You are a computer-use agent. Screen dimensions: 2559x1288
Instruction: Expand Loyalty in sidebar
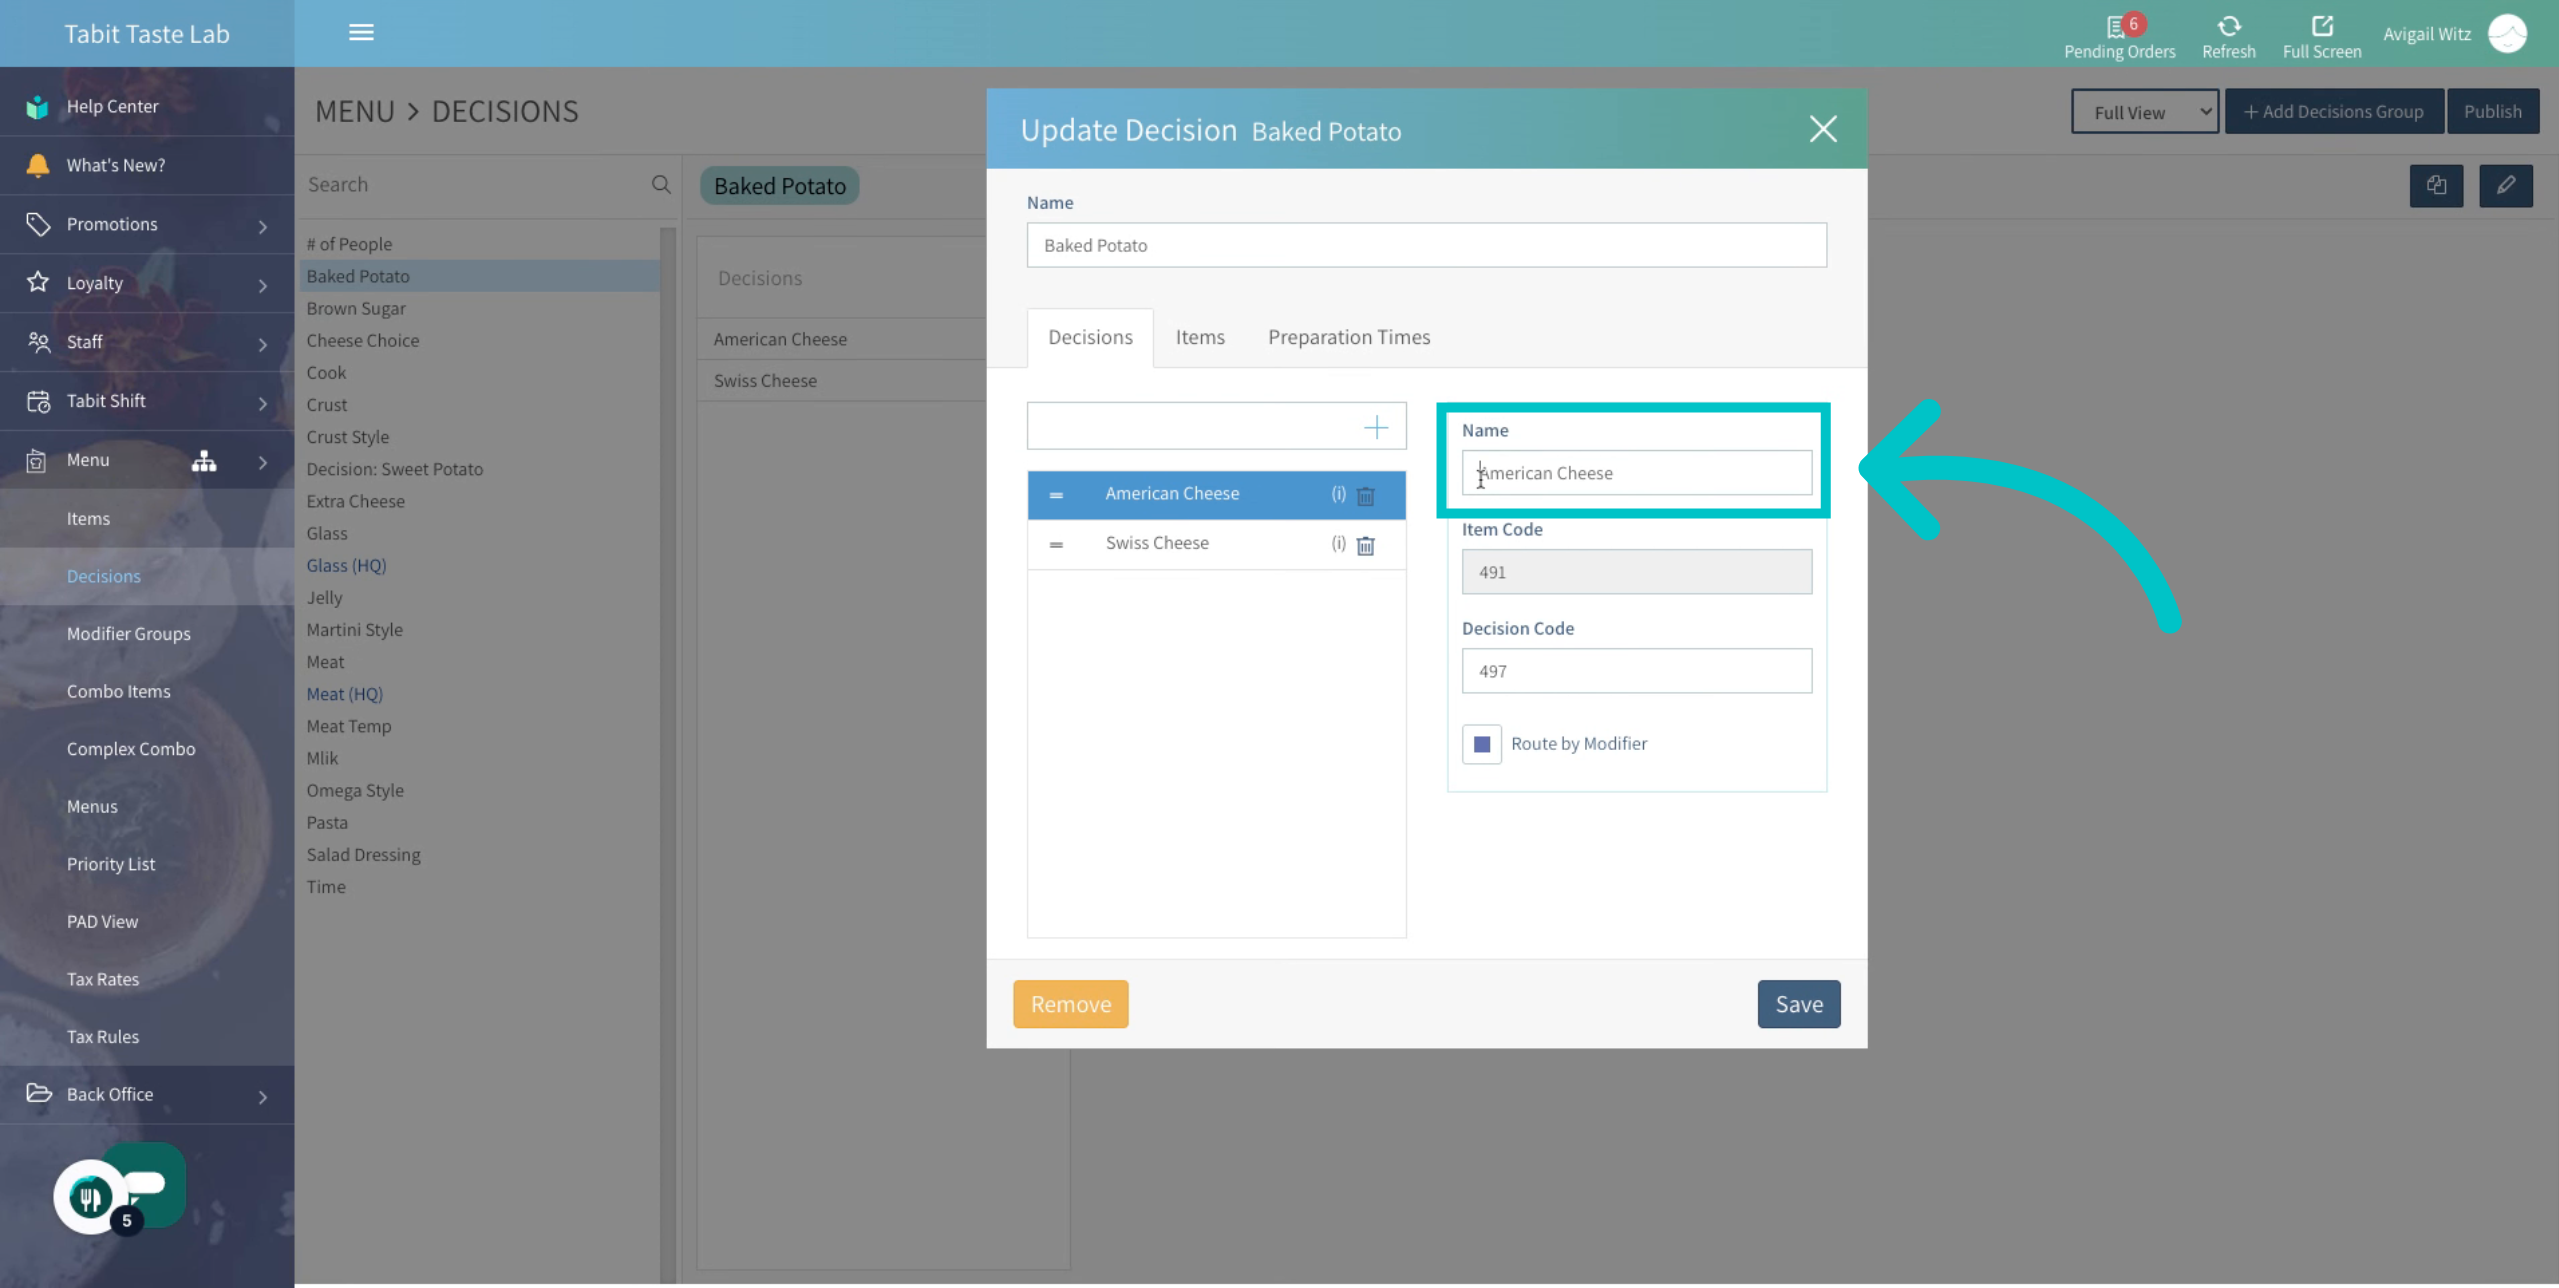147,283
